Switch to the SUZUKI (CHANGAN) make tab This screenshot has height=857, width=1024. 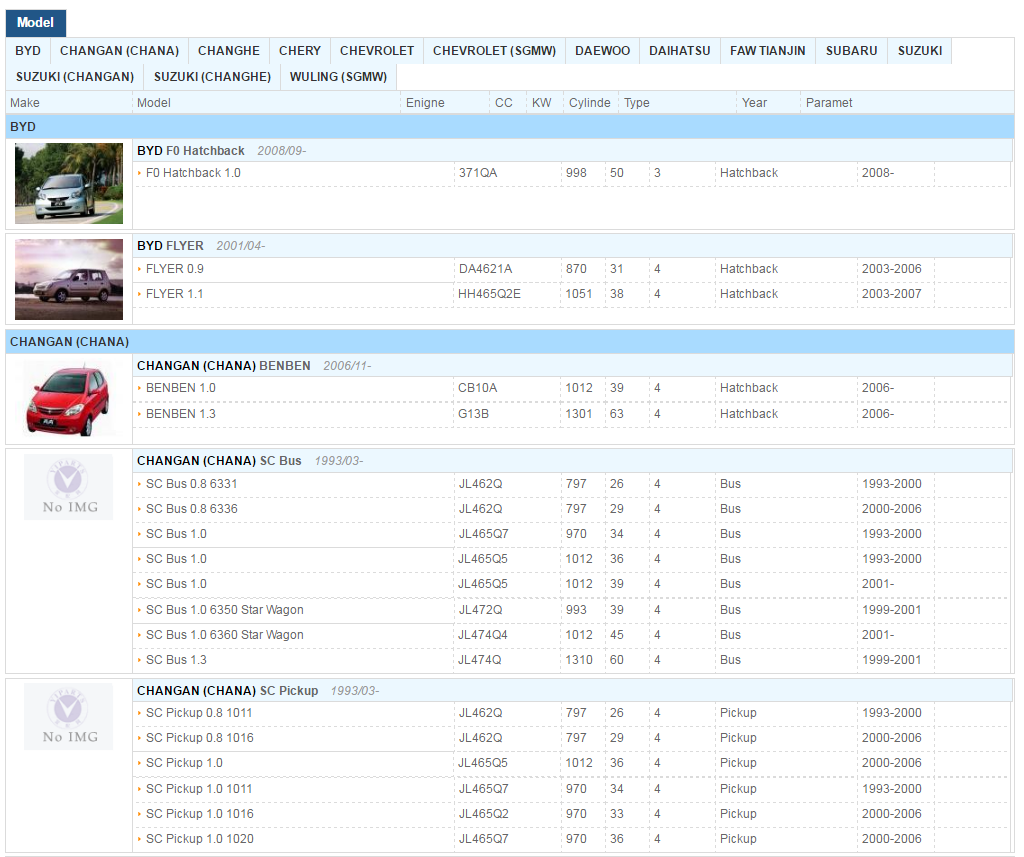(x=75, y=77)
